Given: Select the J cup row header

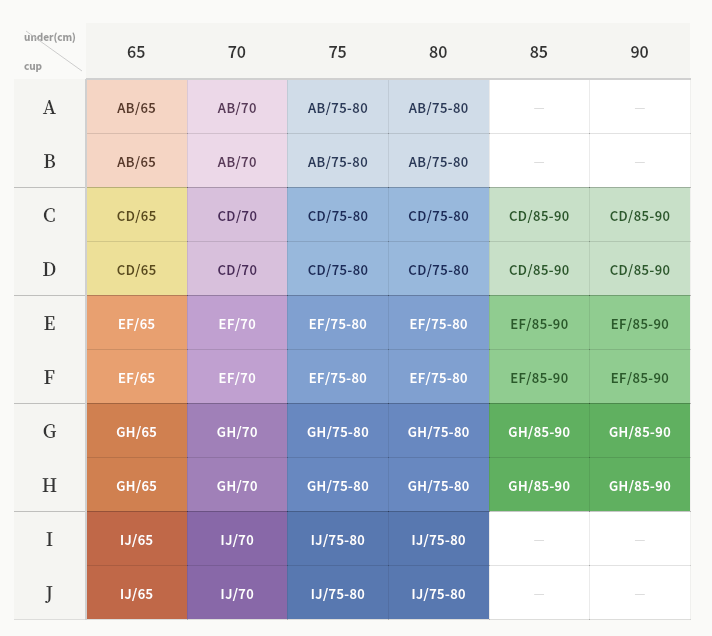Looking at the screenshot, I should tap(49, 594).
